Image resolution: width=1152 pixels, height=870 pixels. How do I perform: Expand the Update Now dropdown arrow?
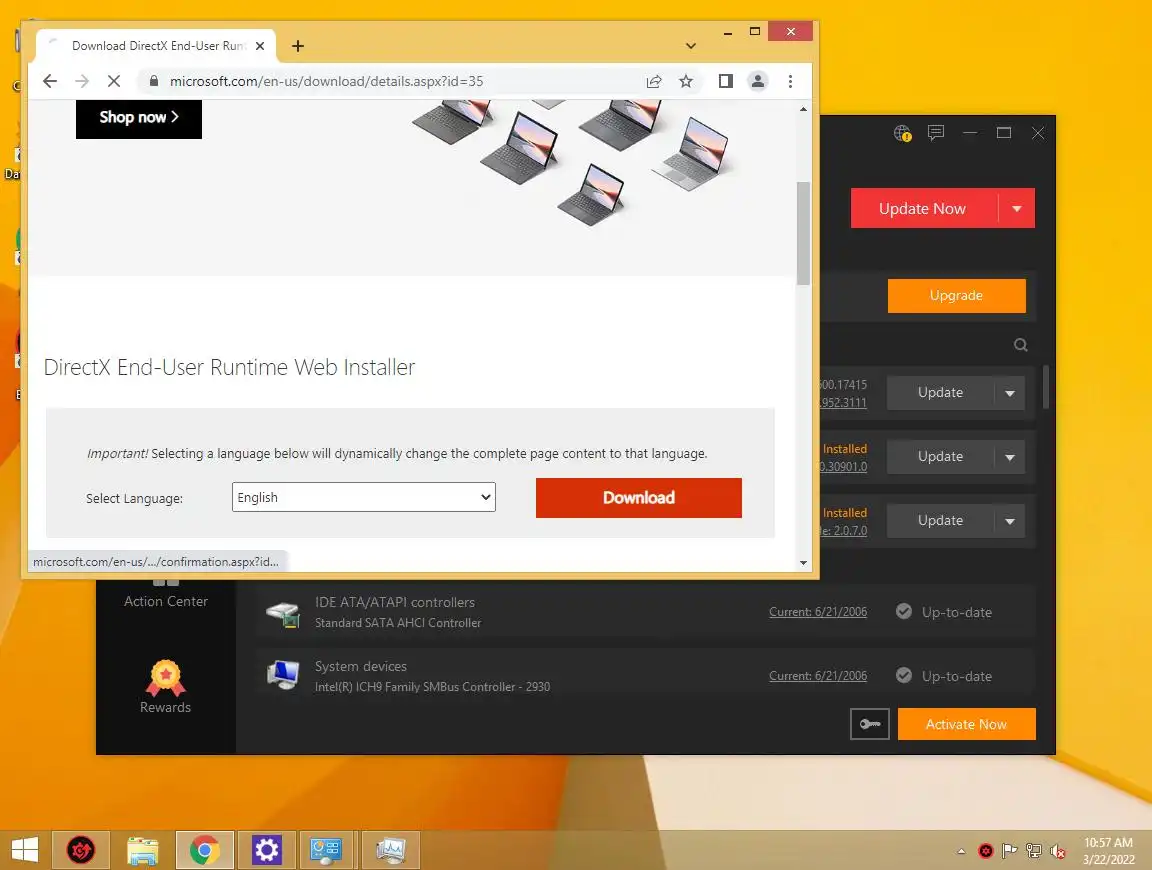(1017, 209)
